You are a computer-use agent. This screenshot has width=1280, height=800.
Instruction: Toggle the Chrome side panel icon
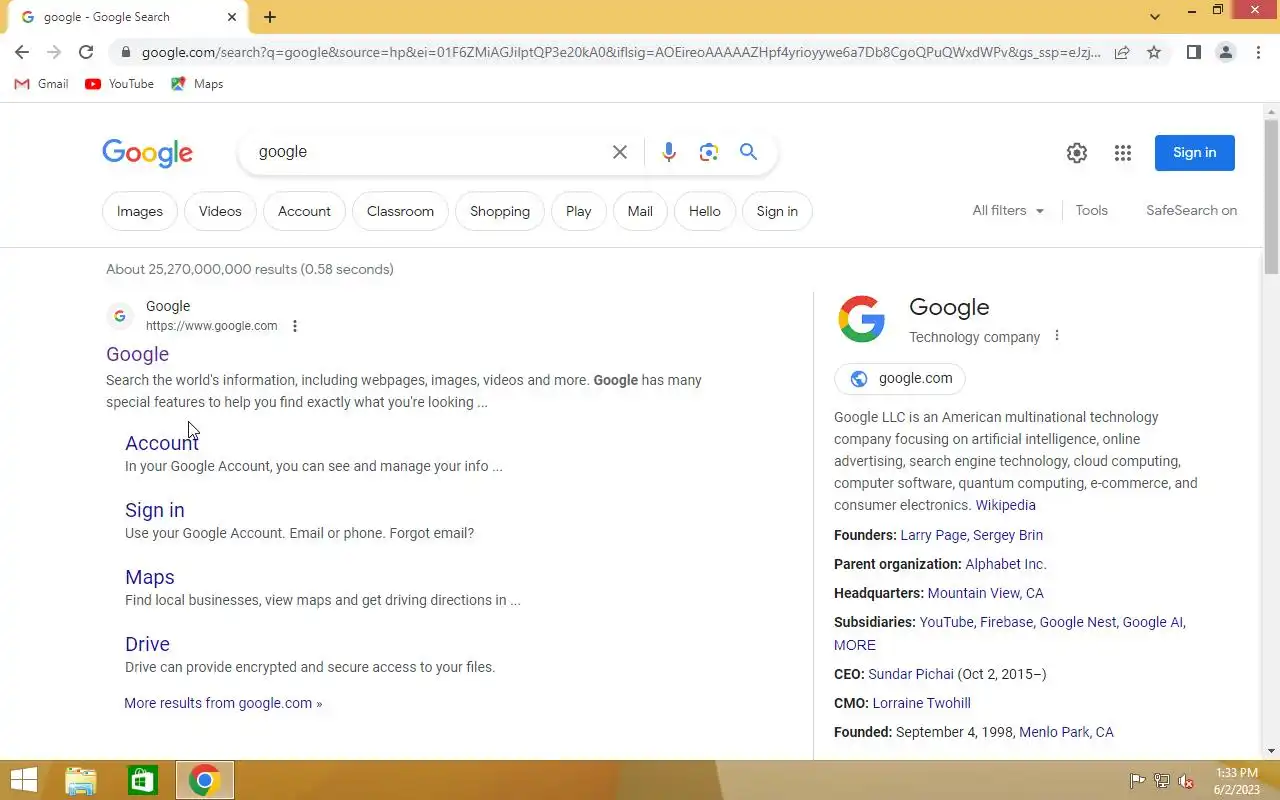1193,52
